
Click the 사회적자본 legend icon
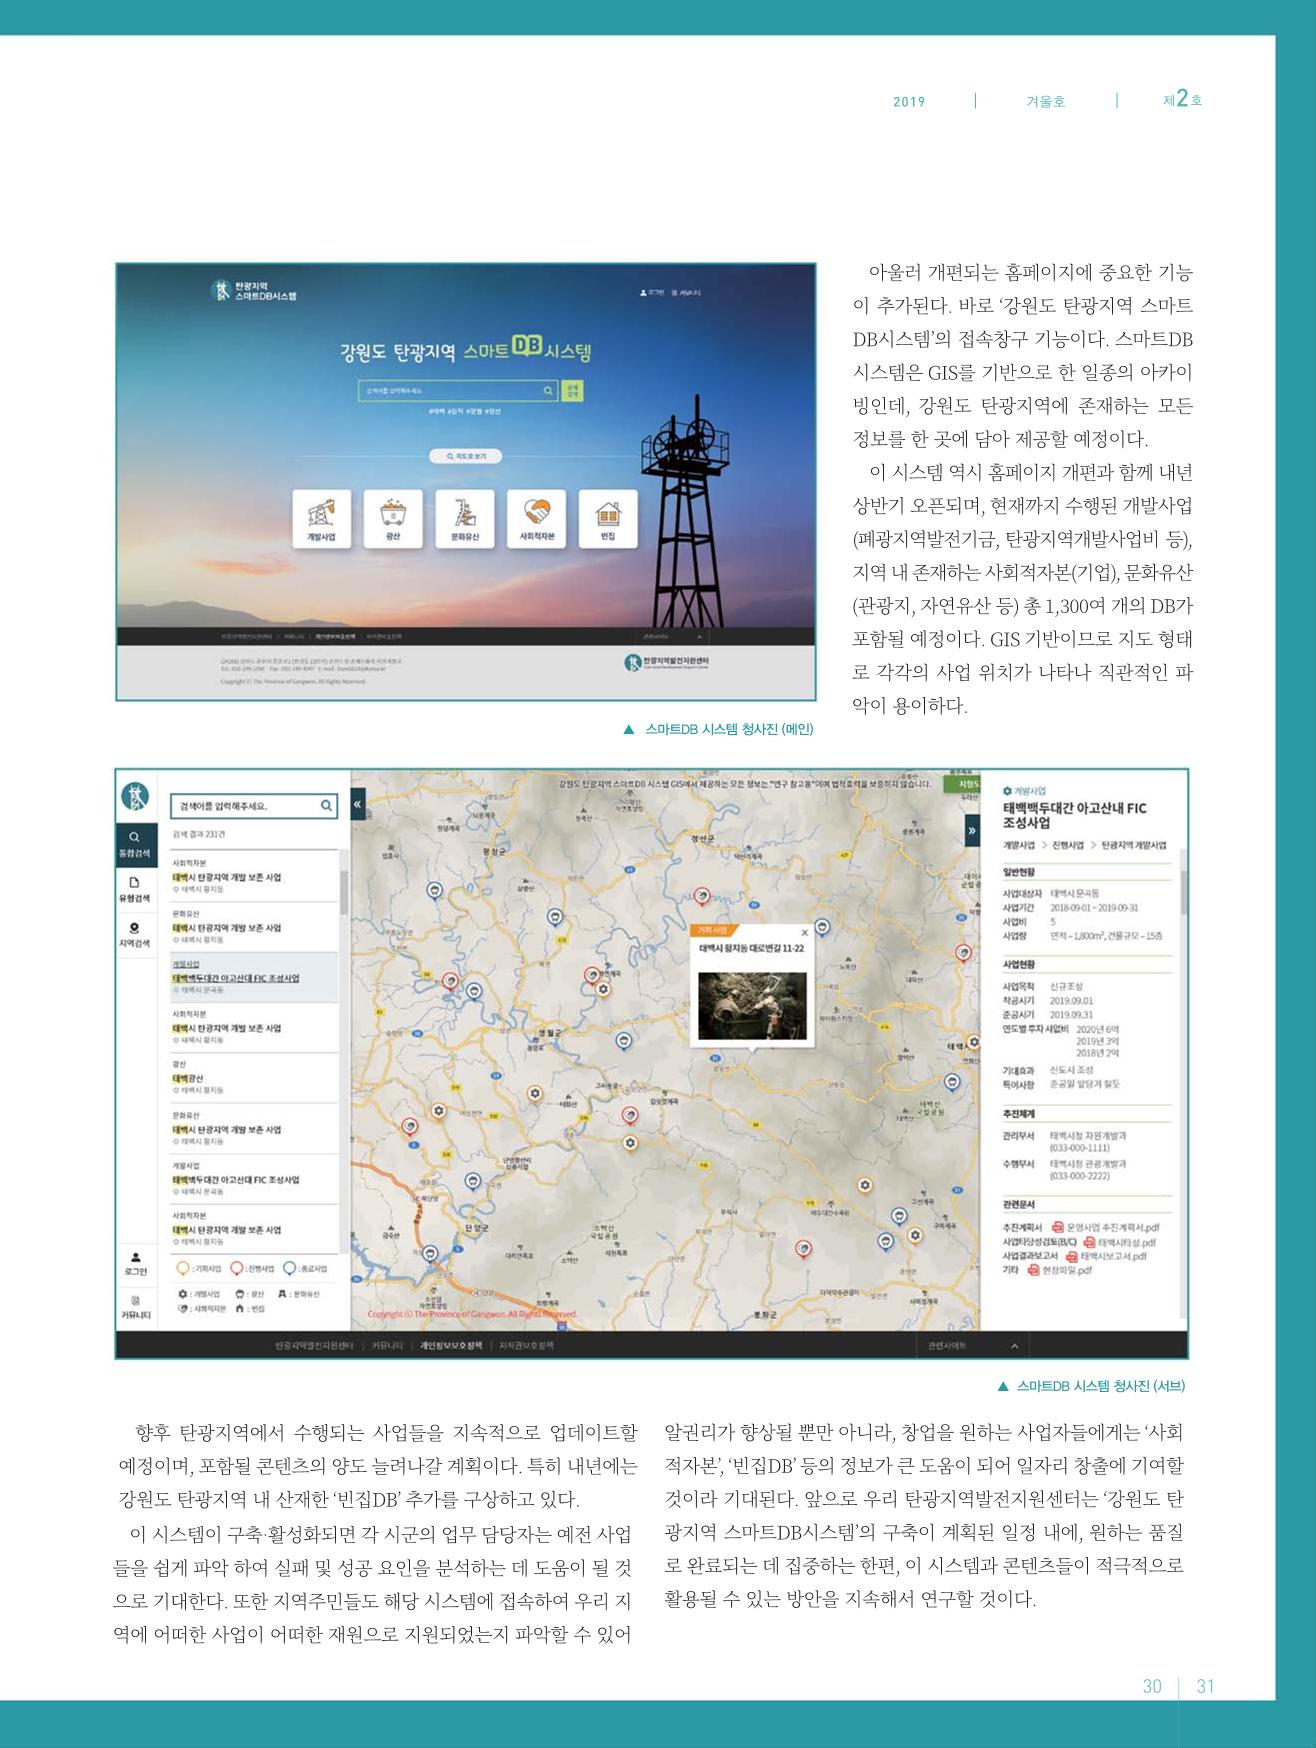[182, 1308]
